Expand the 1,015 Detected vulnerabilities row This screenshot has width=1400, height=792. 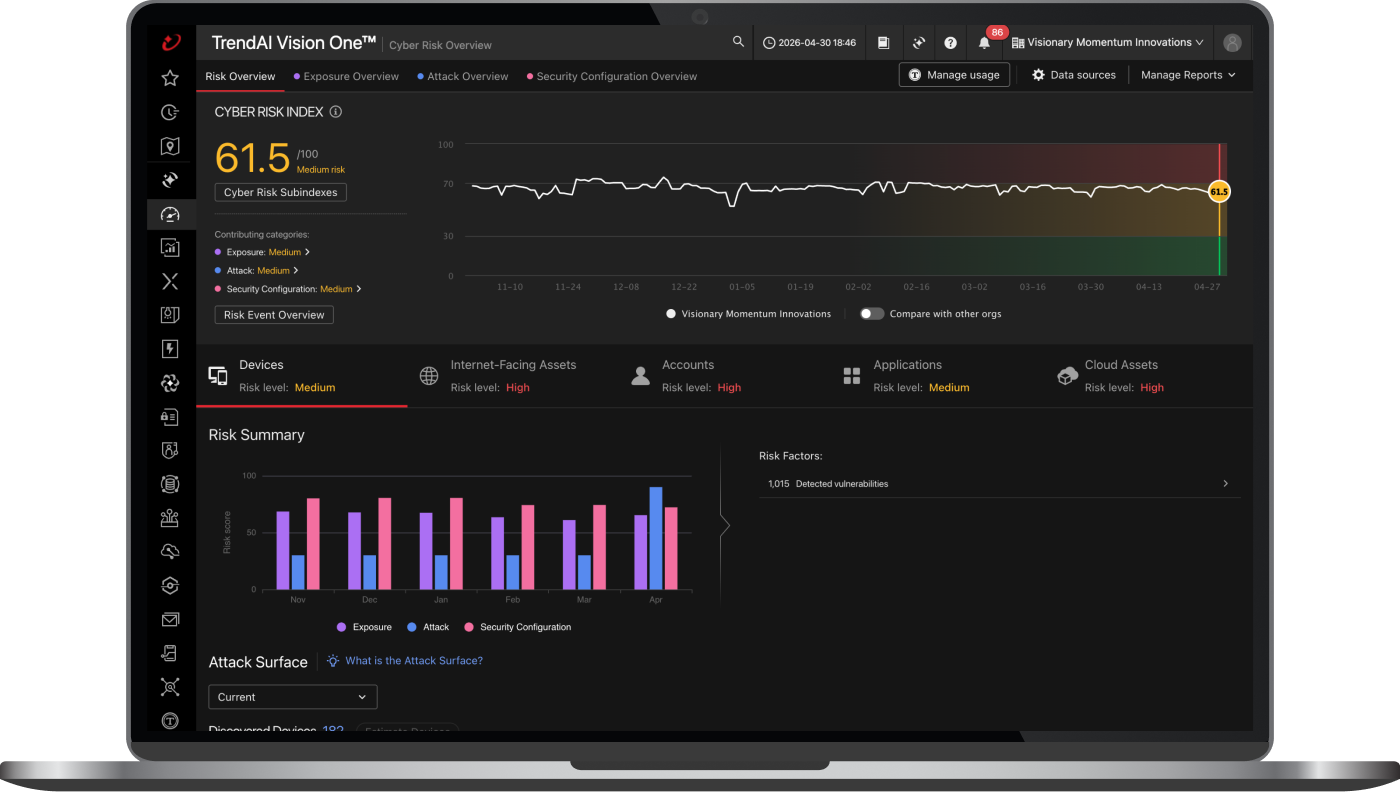(1000, 484)
